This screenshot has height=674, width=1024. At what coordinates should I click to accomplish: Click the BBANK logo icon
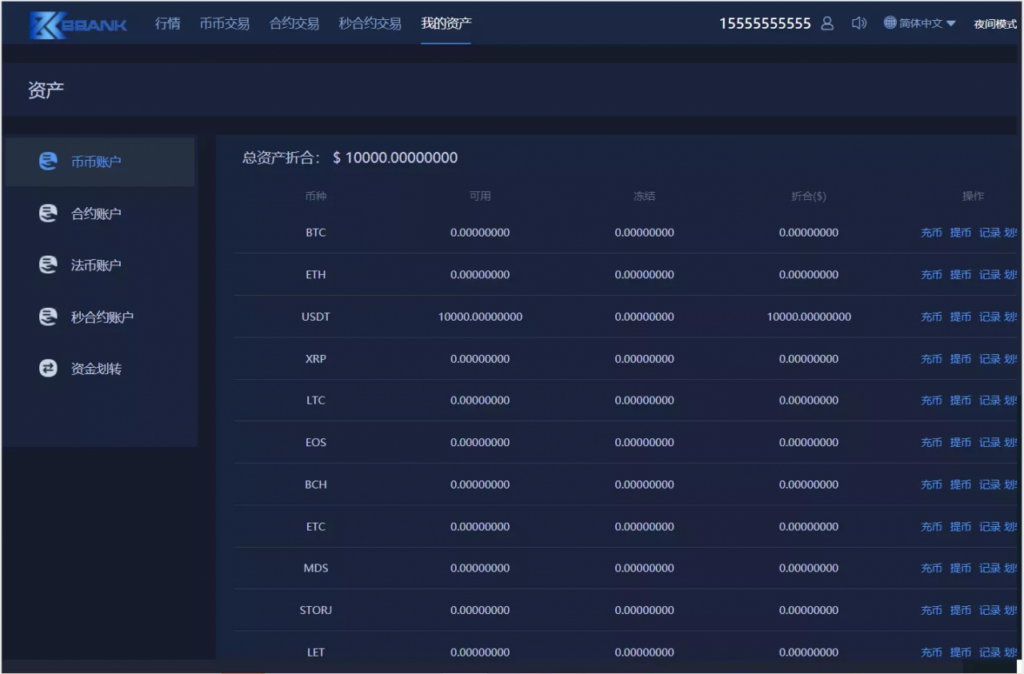point(46,25)
